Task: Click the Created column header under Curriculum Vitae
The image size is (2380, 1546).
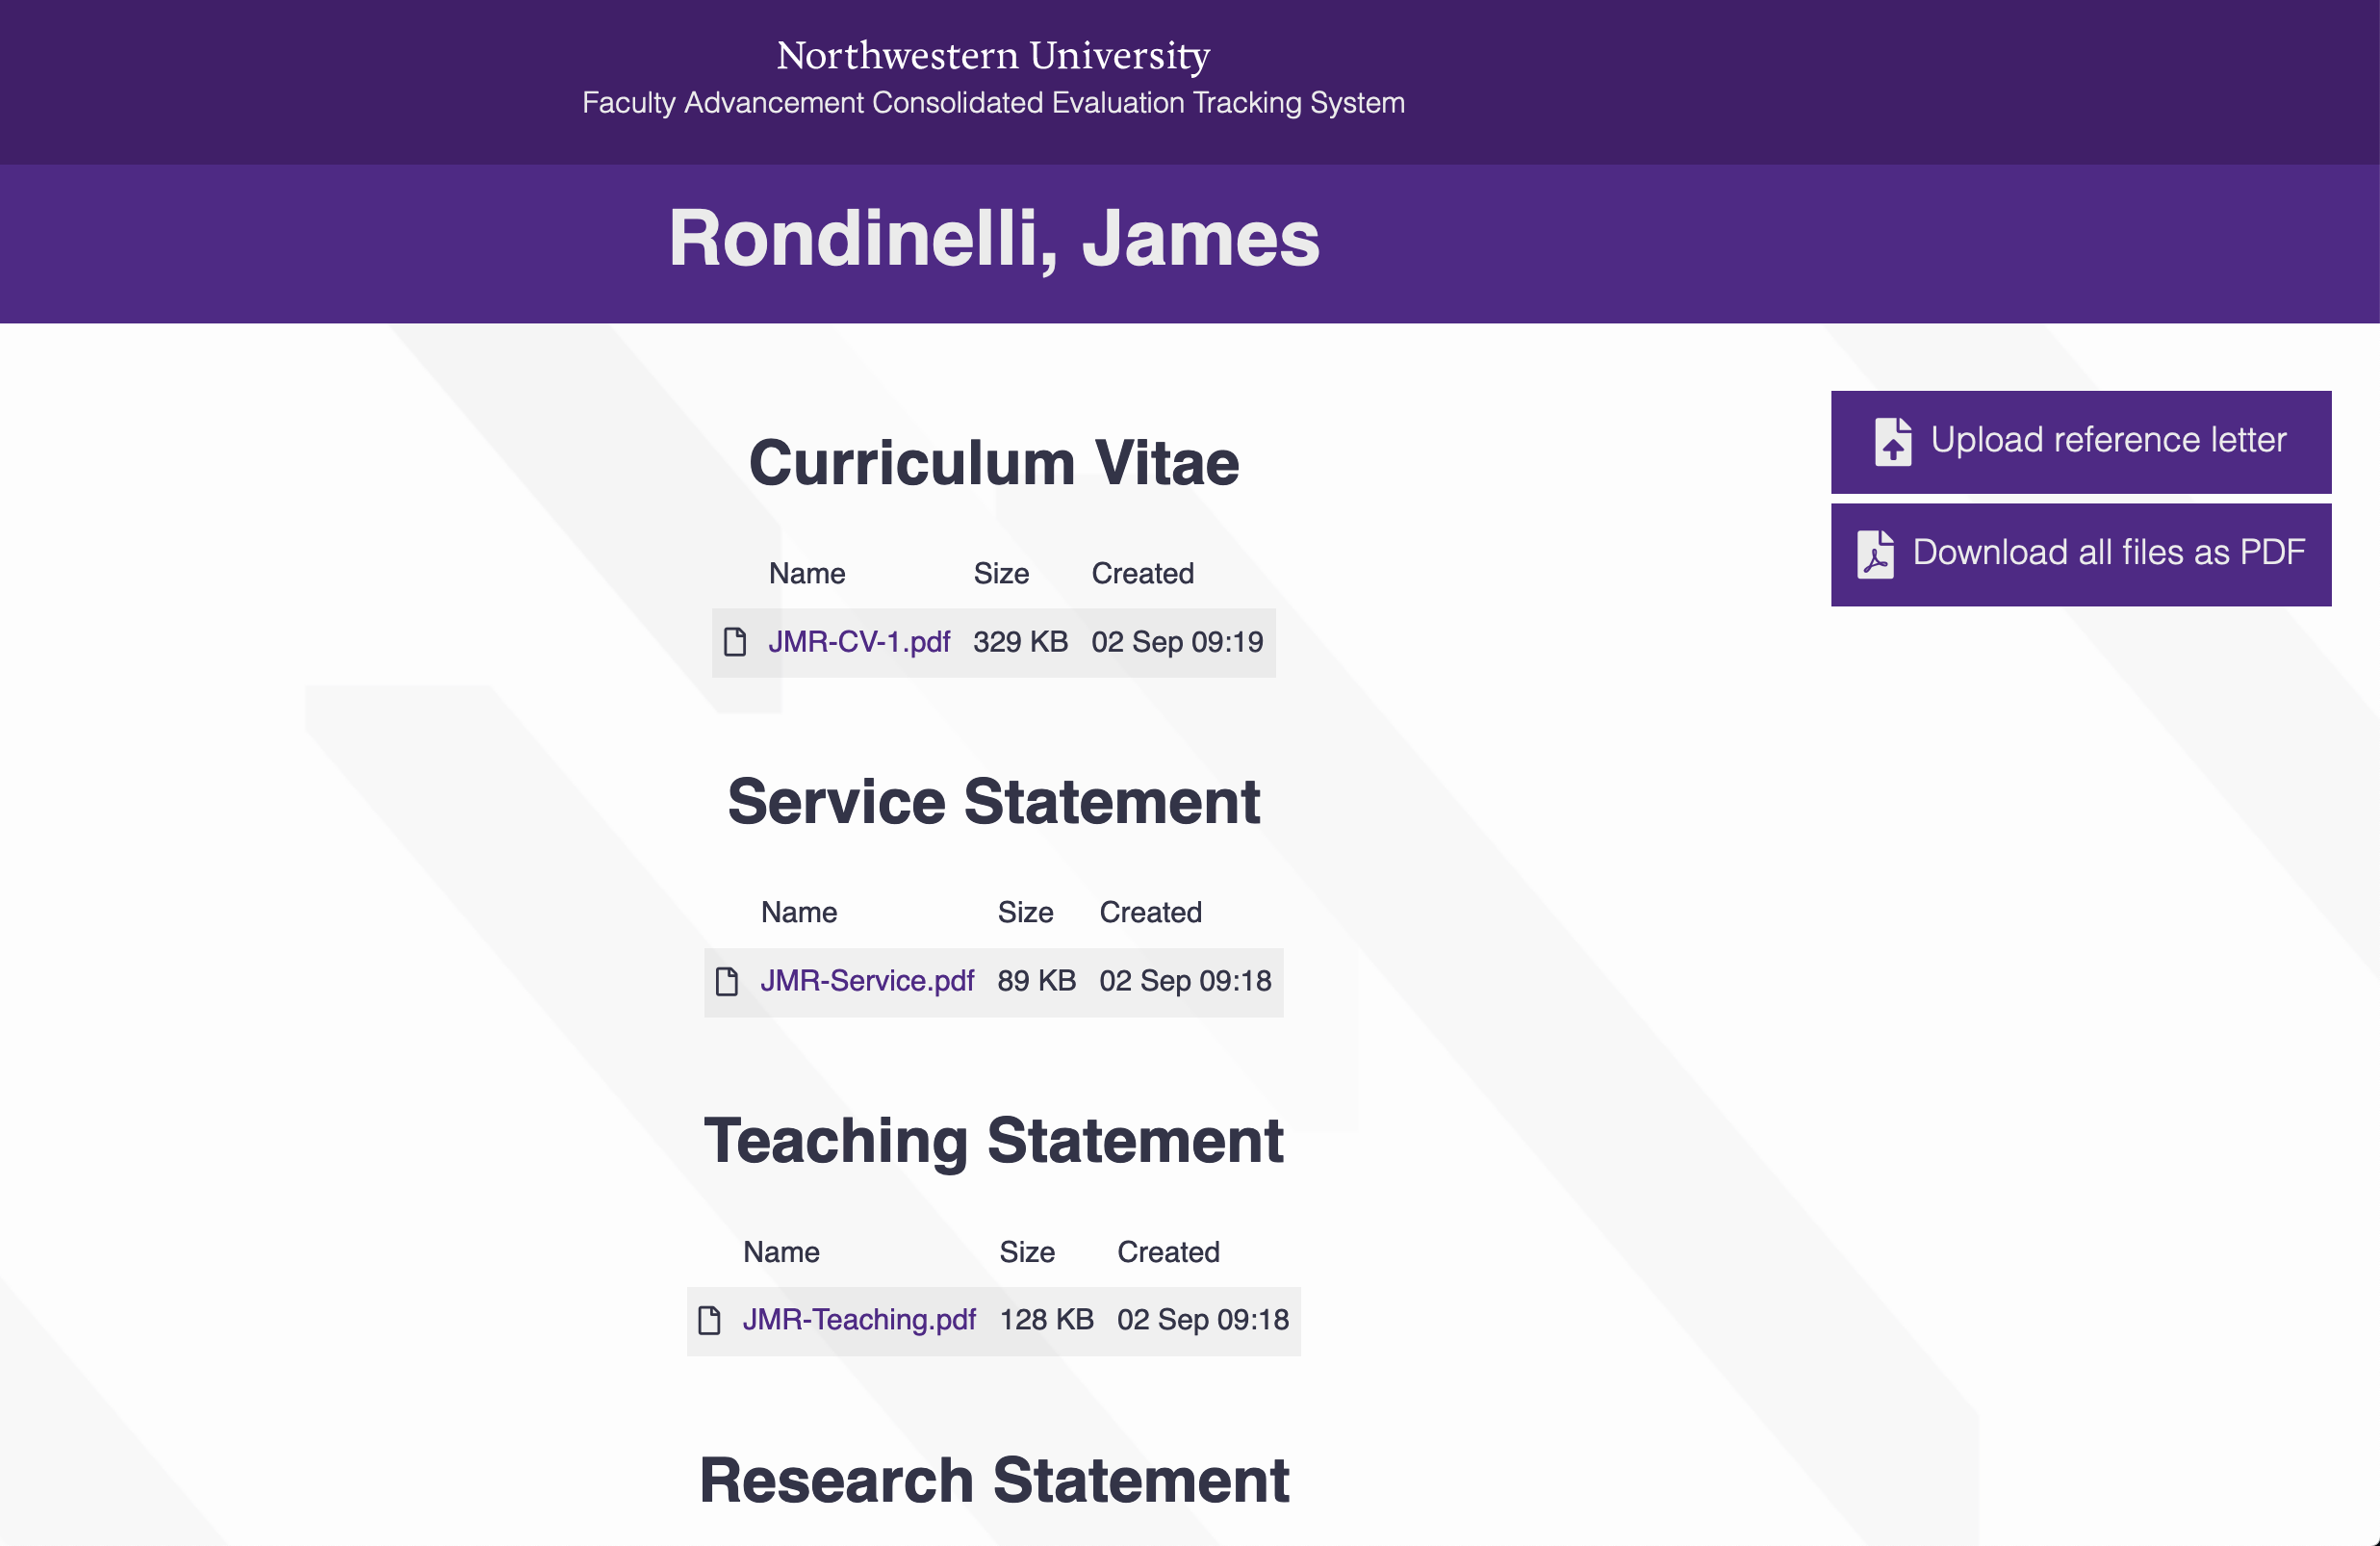Action: (1142, 574)
